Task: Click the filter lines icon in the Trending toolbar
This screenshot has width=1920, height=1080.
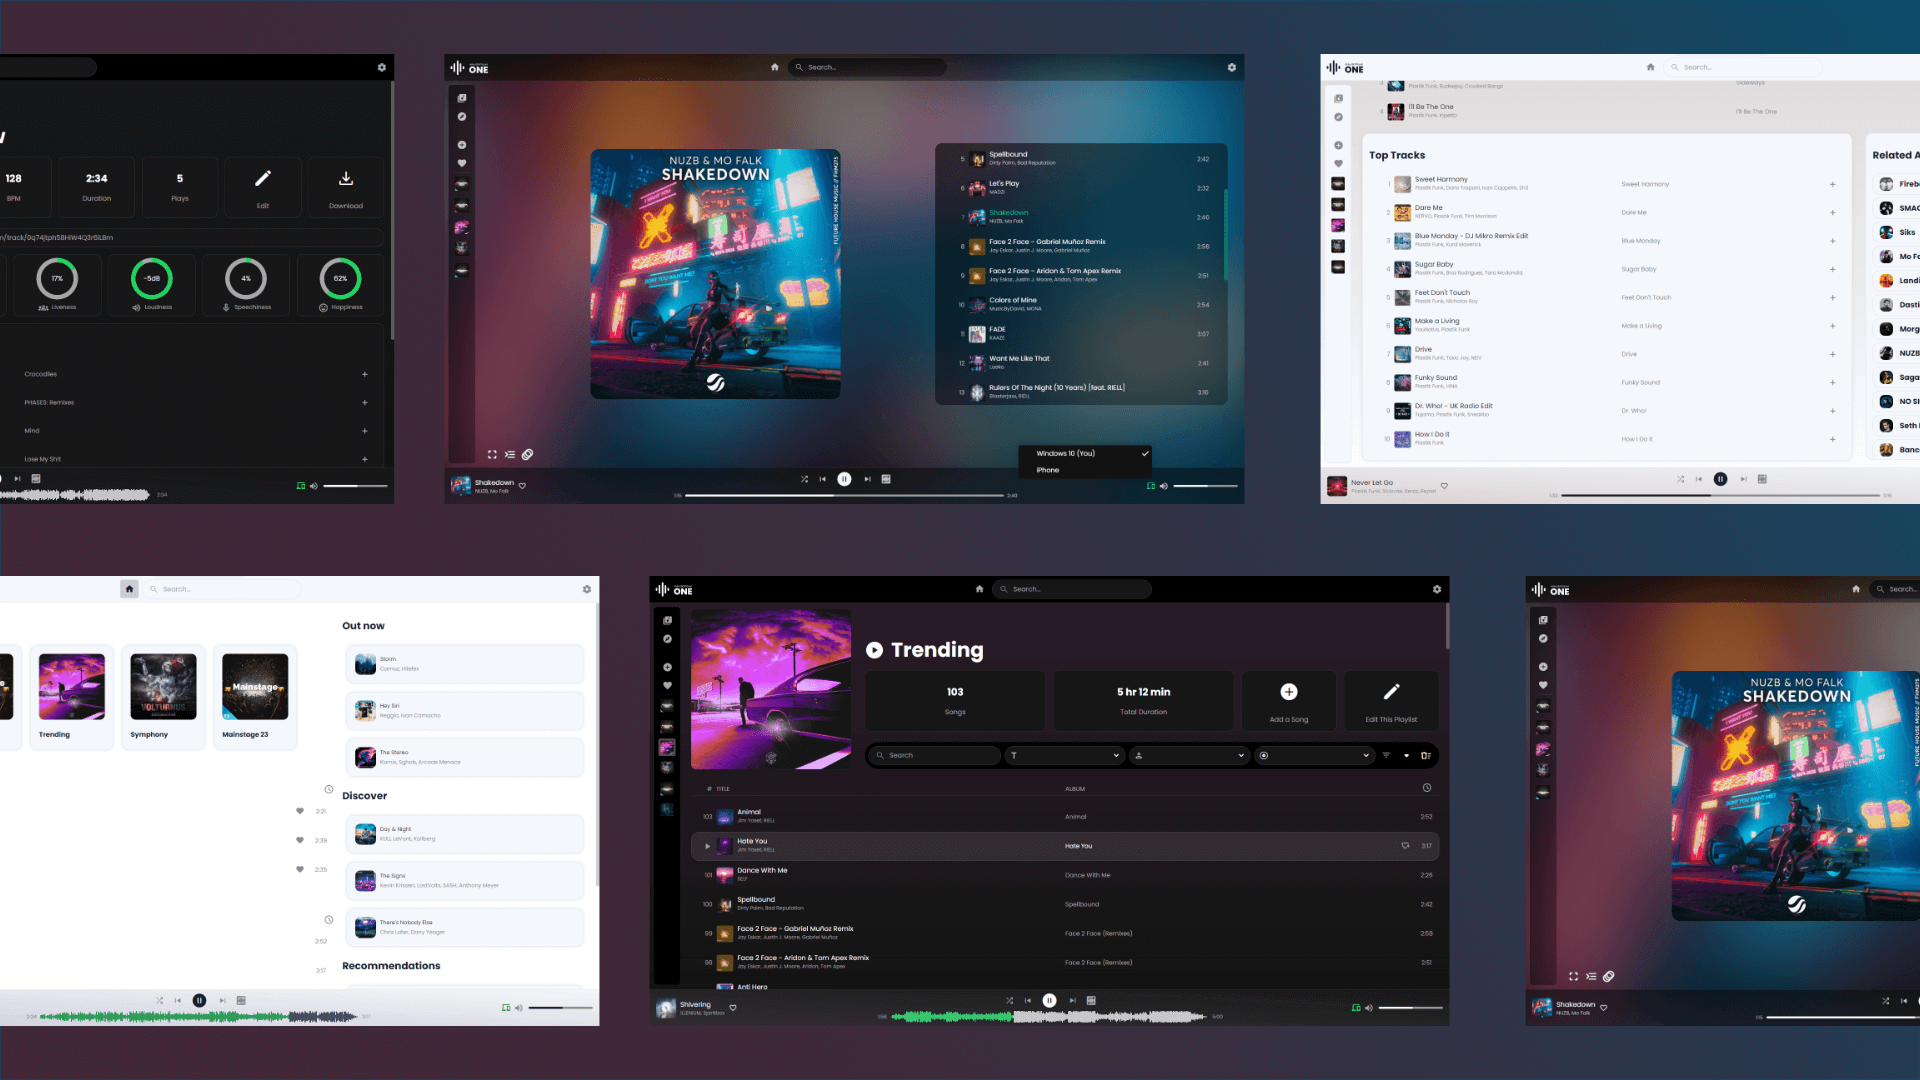Action: coord(1386,755)
